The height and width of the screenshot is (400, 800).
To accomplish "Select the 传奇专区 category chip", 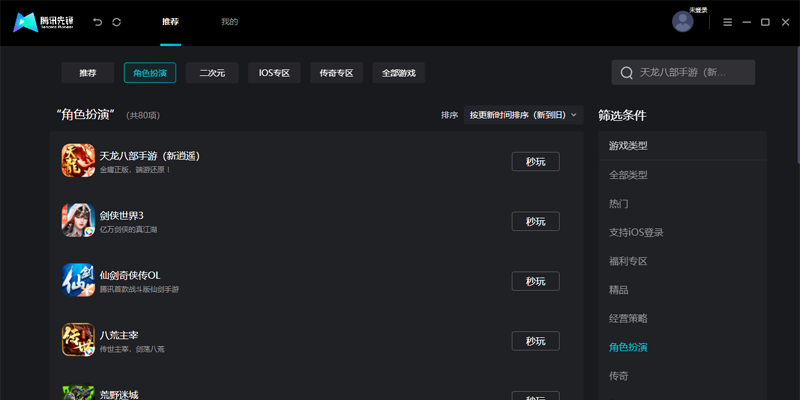I will point(337,73).
